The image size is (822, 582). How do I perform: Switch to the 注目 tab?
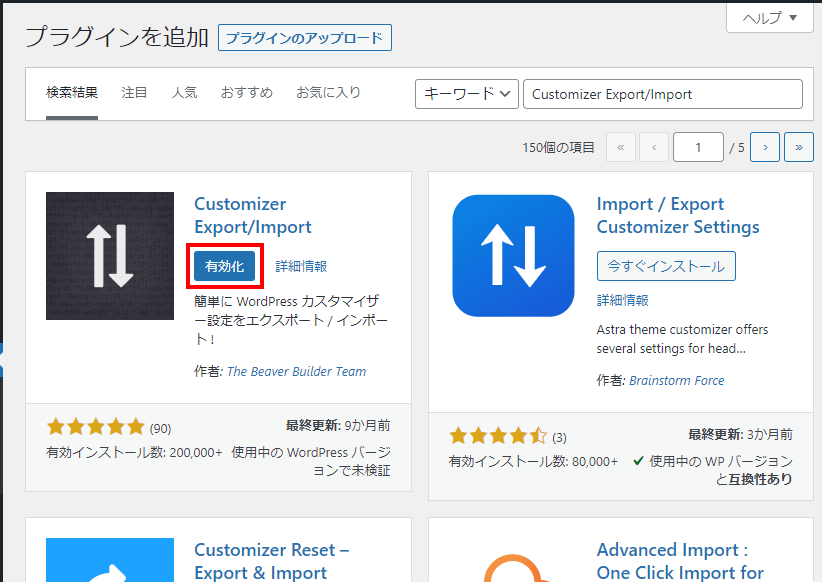134,93
